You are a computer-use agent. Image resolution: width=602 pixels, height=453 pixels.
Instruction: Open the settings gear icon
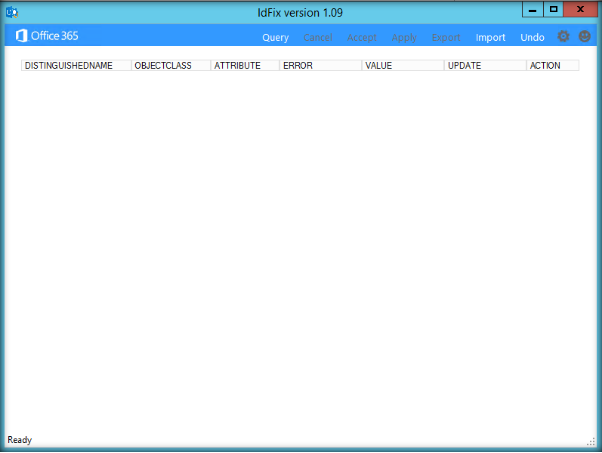tap(563, 36)
